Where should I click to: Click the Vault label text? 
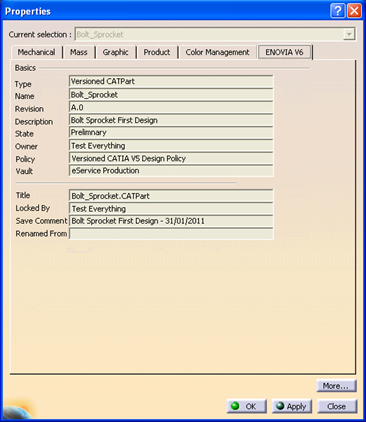pos(24,171)
